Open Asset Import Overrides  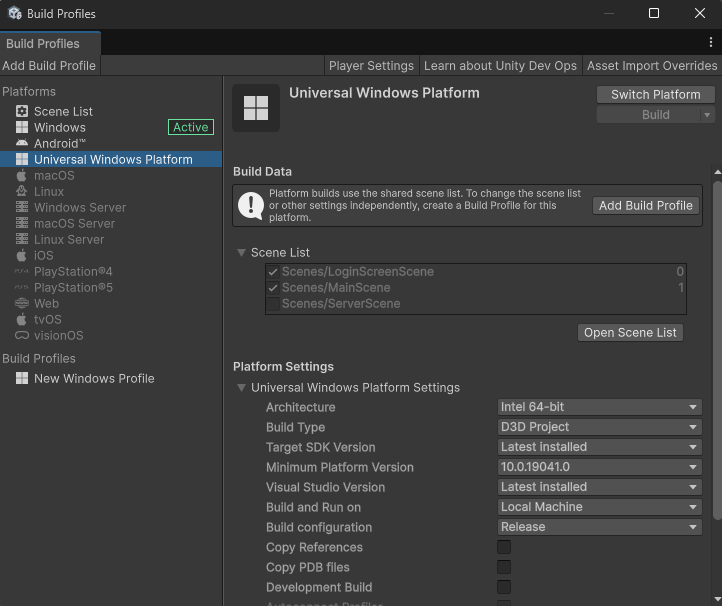point(652,66)
